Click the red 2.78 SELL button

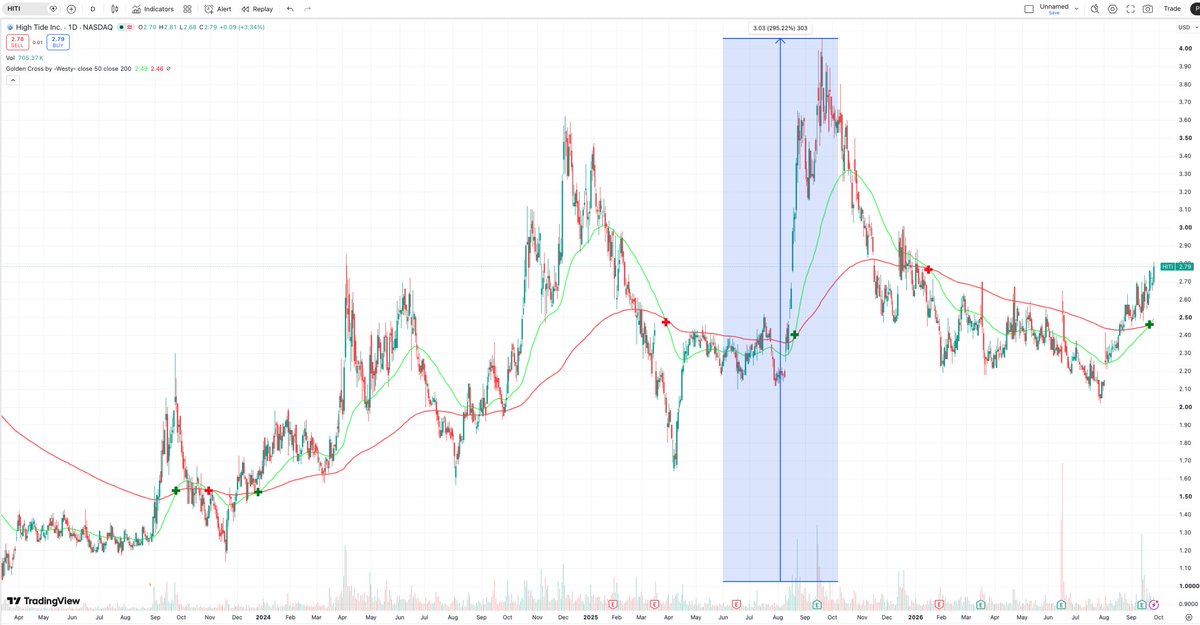coord(16,42)
